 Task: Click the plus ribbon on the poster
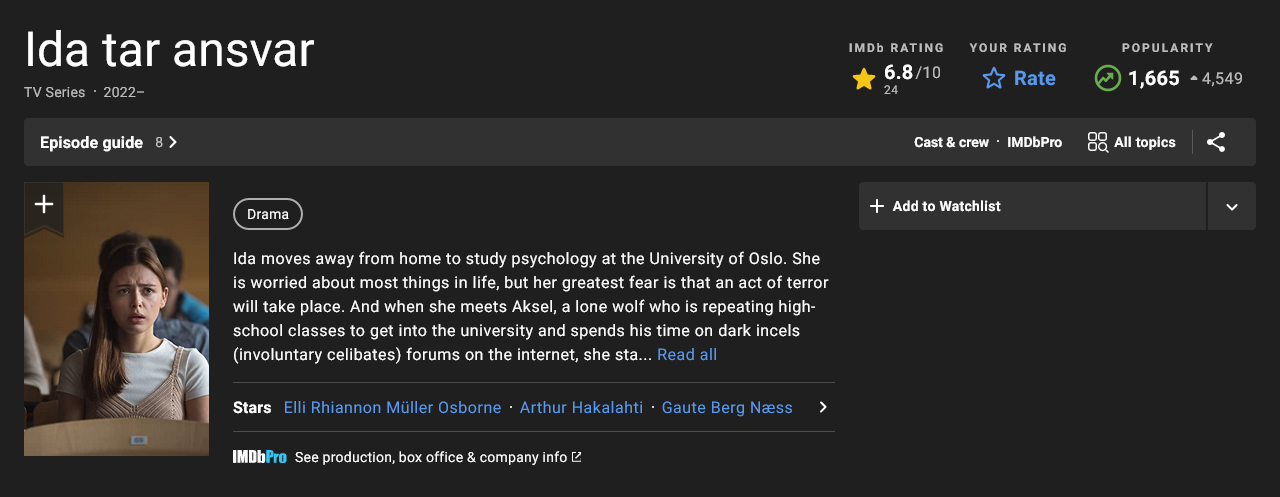point(44,206)
